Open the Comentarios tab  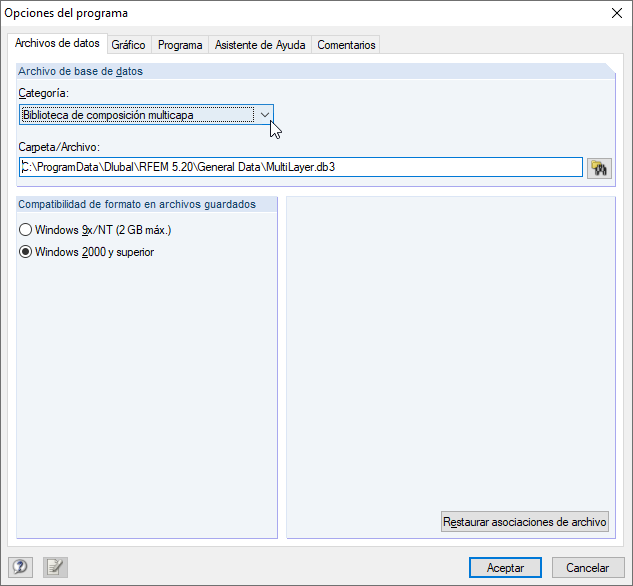tap(346, 45)
